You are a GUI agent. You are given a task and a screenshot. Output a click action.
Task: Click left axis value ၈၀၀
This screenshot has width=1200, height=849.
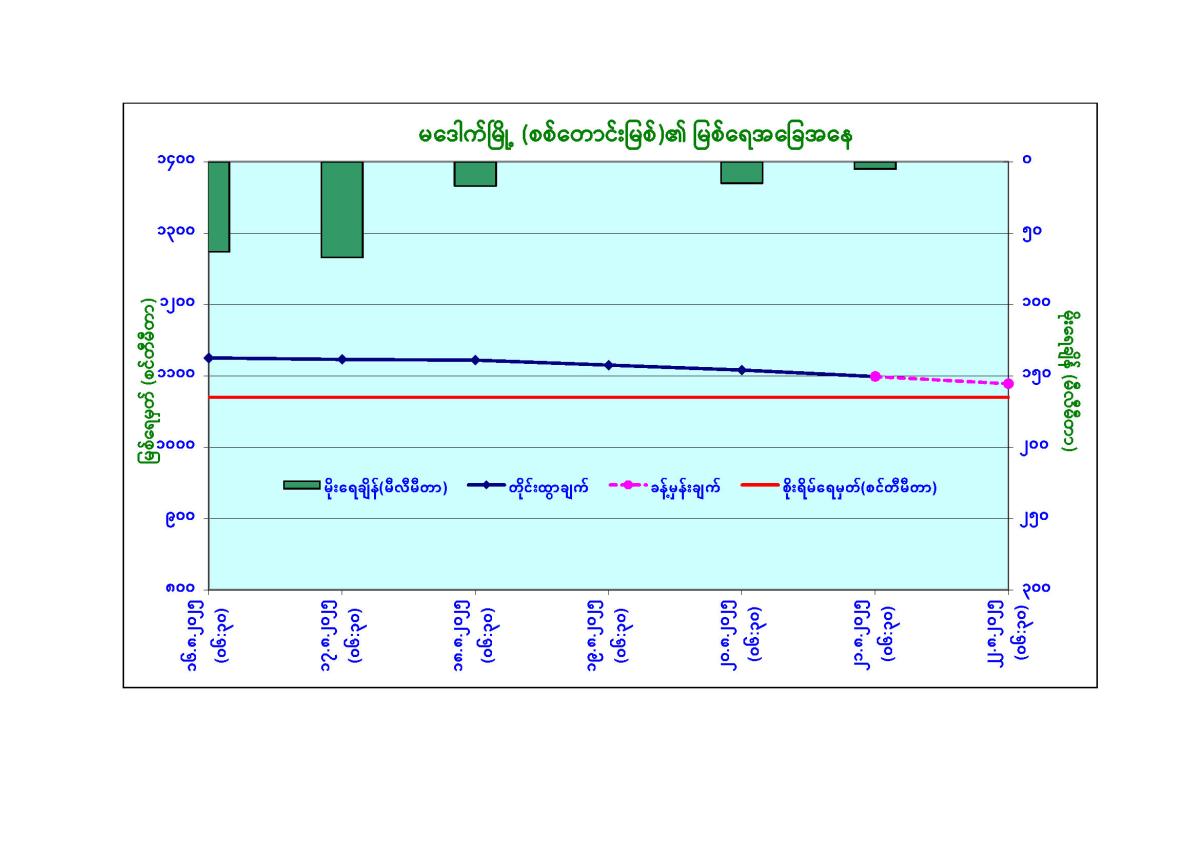click(180, 589)
